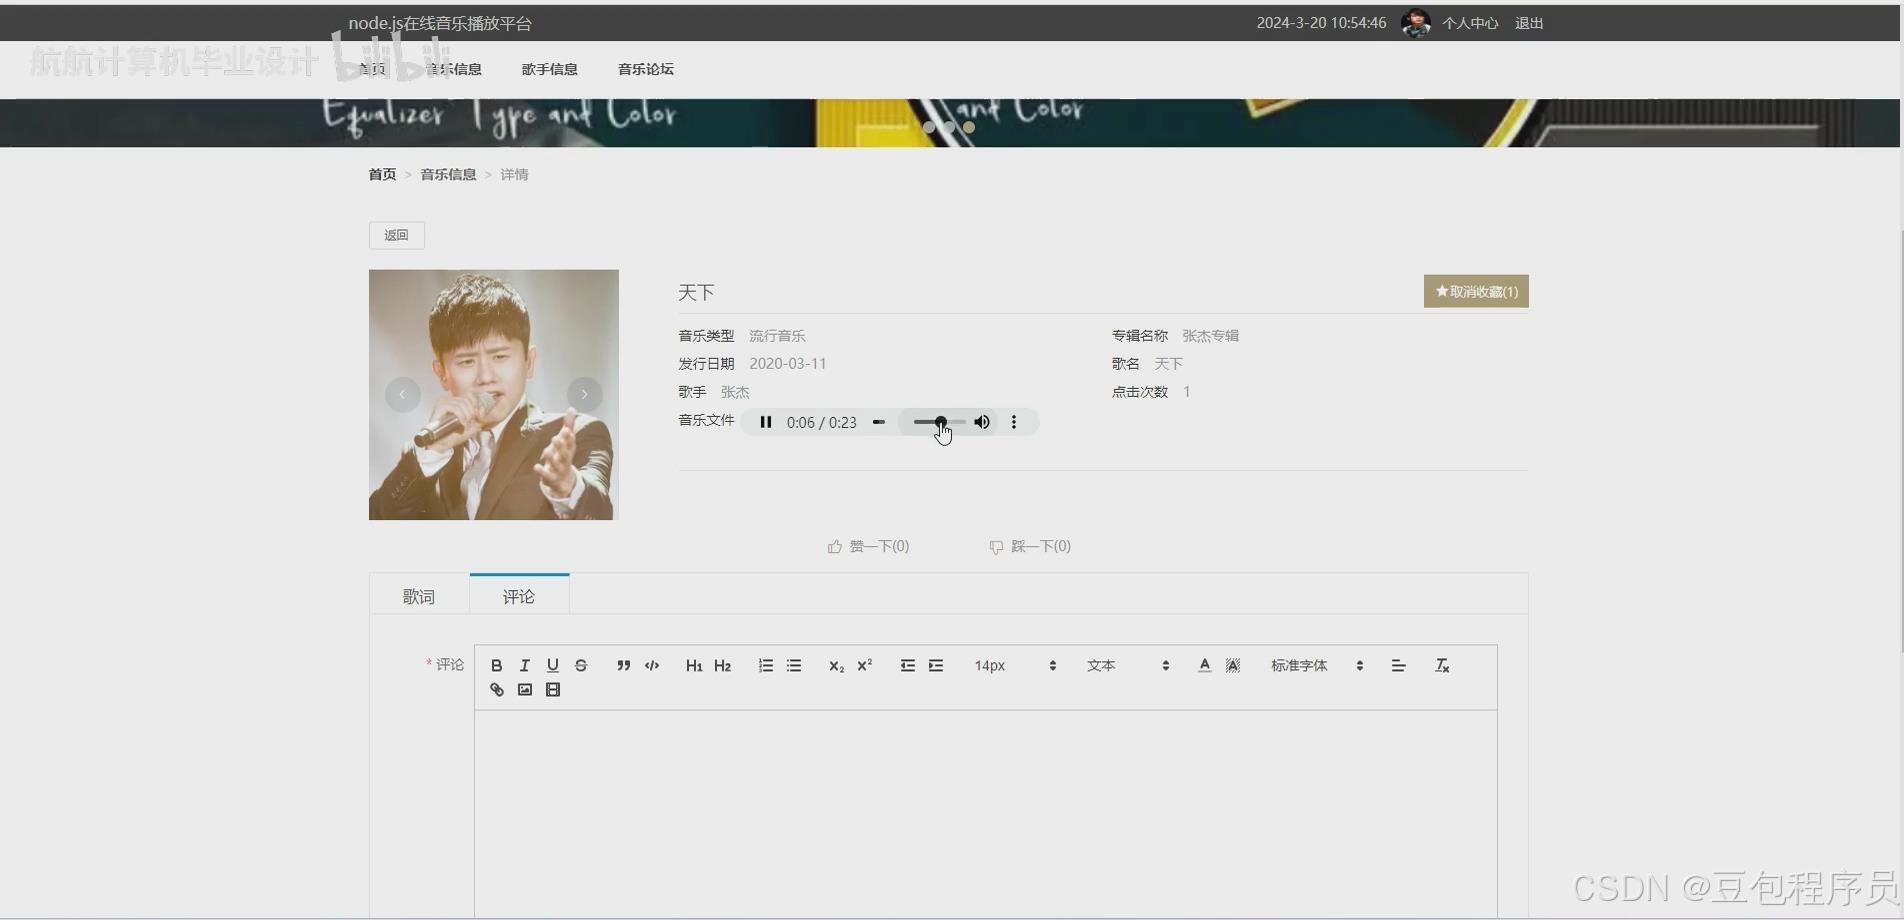Apply Heading 2 style
This screenshot has width=1904, height=920.
[722, 666]
